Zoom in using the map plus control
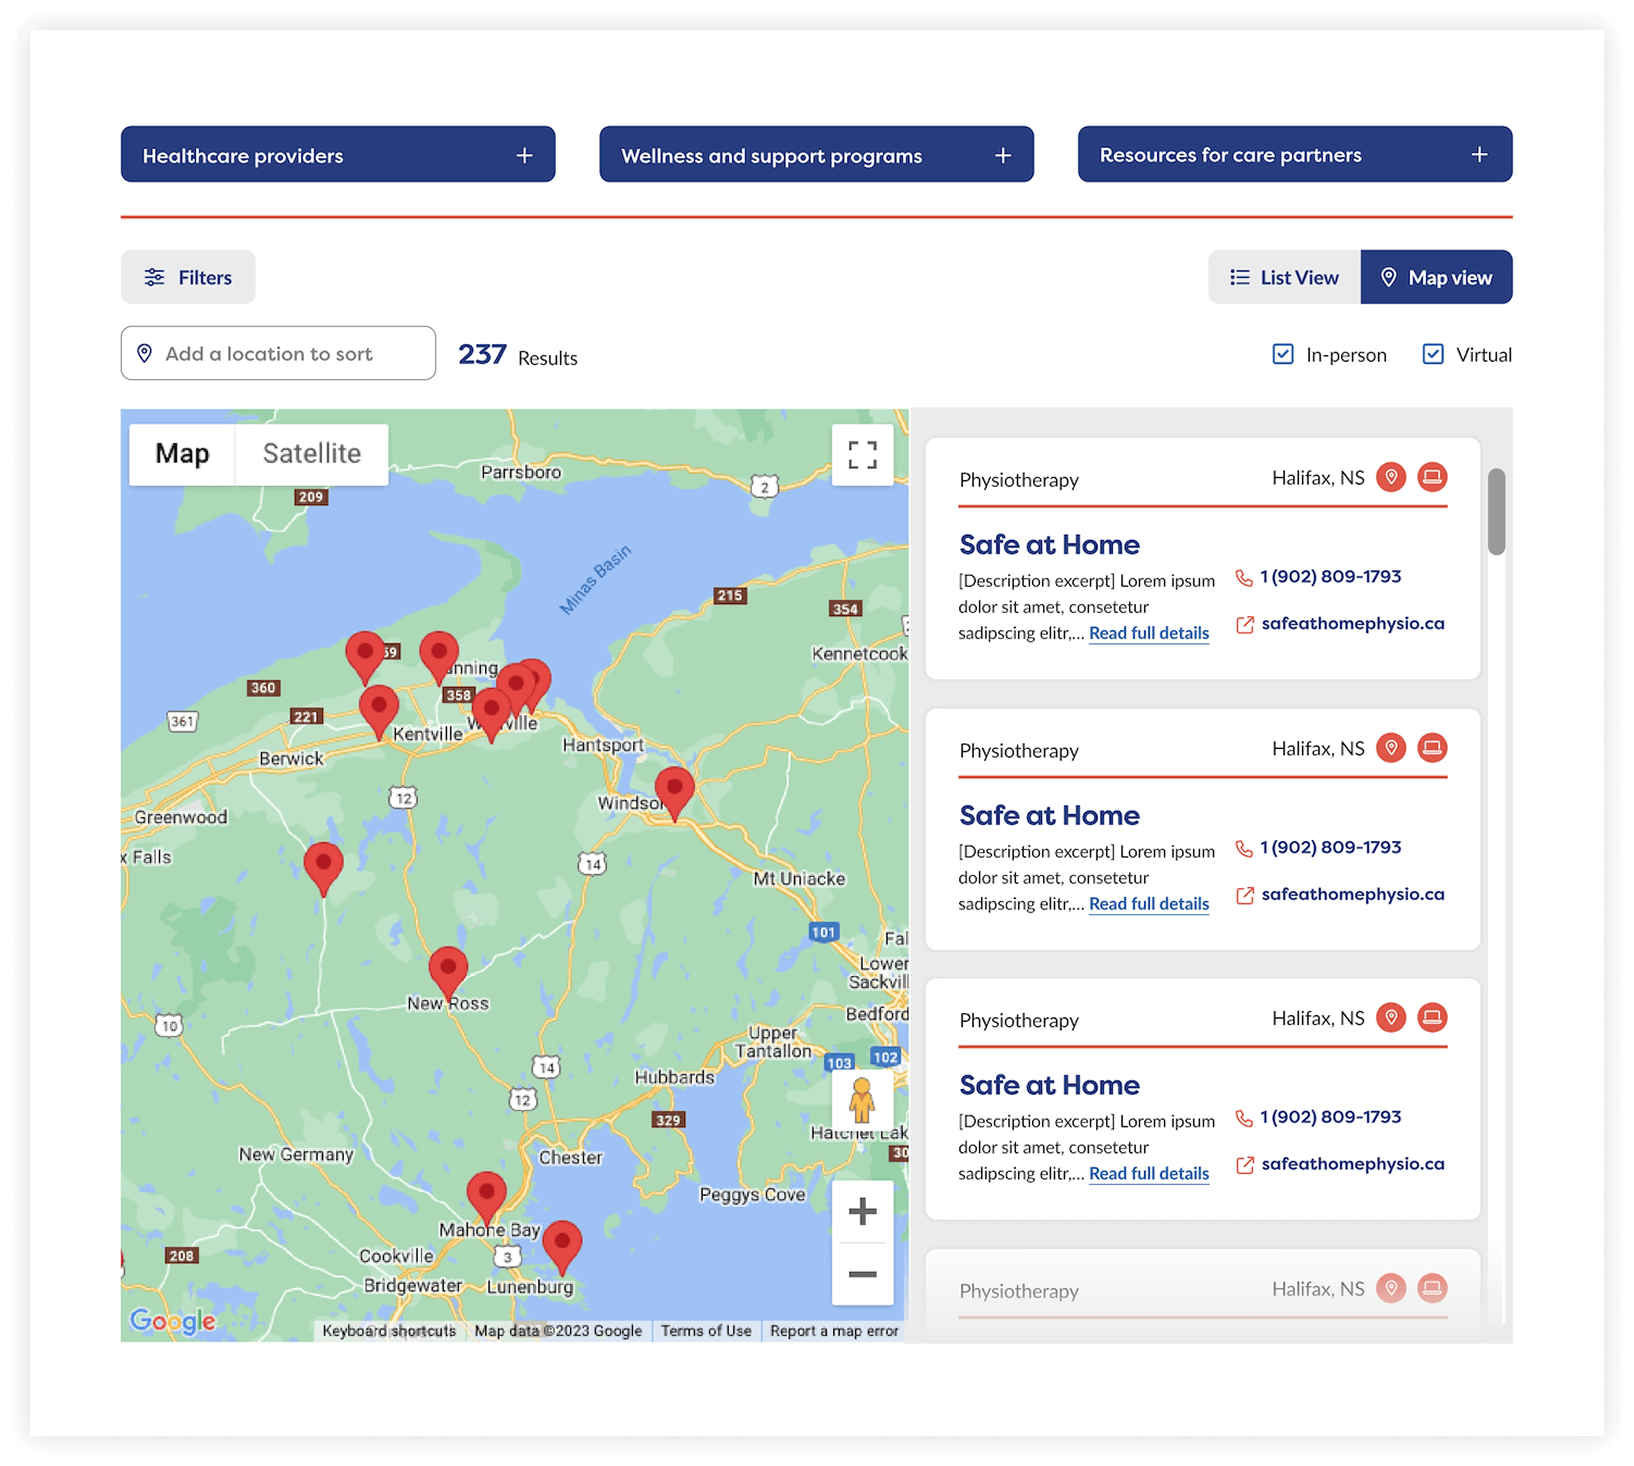Screen dimensions: 1634x1466 (x=862, y=1210)
